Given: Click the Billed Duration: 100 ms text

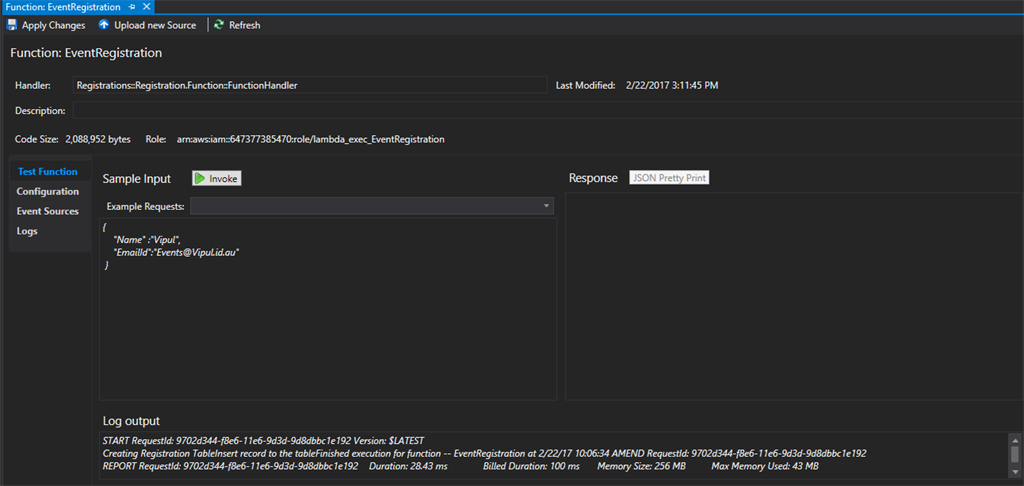Looking at the screenshot, I should [531, 466].
